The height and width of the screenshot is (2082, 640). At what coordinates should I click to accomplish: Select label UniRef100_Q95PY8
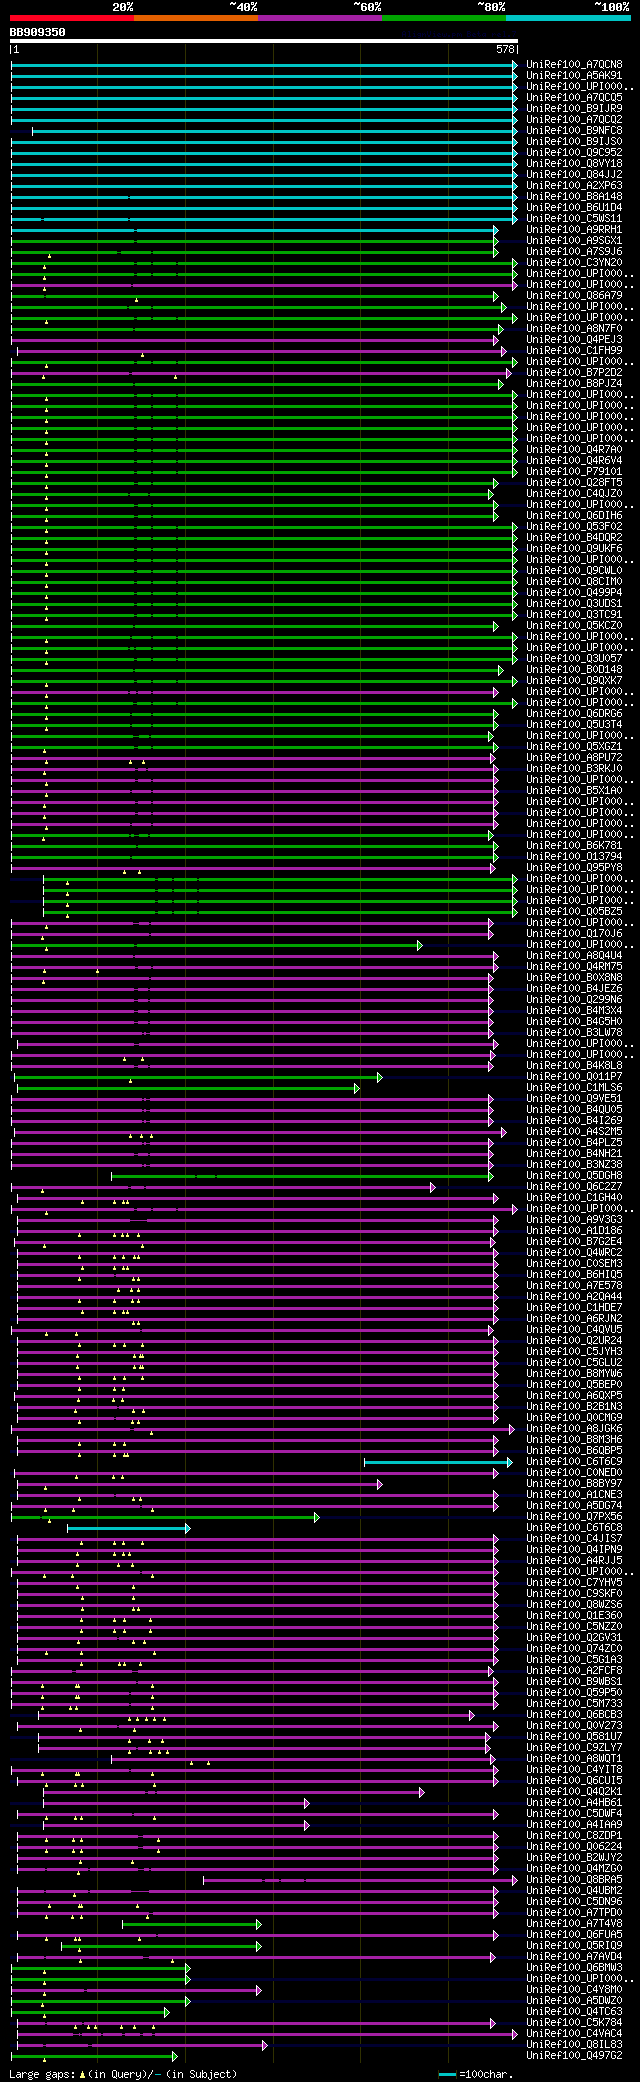click(x=574, y=868)
